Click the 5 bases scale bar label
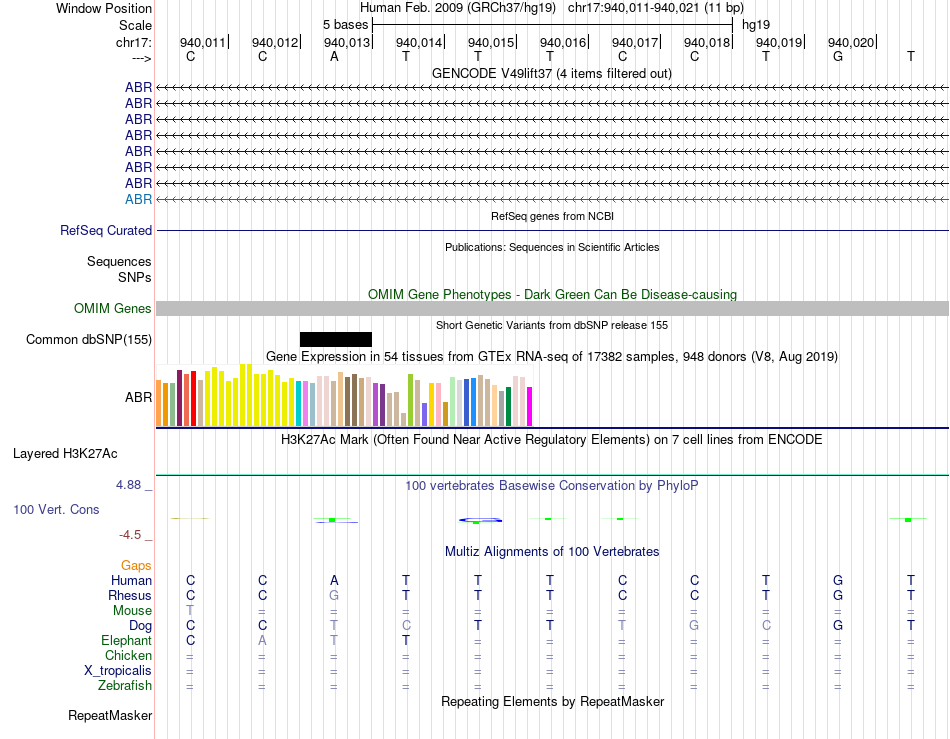The width and height of the screenshot is (950, 739). [345, 25]
